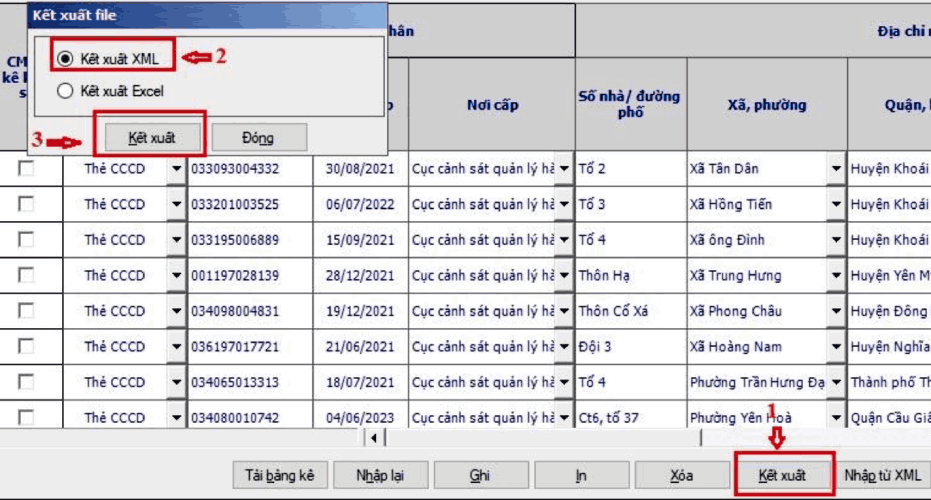This screenshot has width=931, height=500.
Task: Tick checkbox for row 034080010742
Action: pyautogui.click(x=26, y=418)
